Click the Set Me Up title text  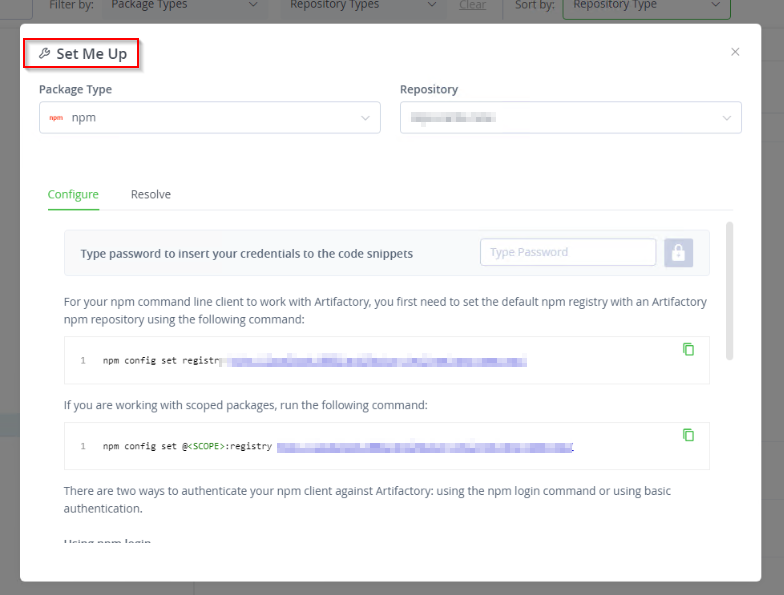pos(91,54)
